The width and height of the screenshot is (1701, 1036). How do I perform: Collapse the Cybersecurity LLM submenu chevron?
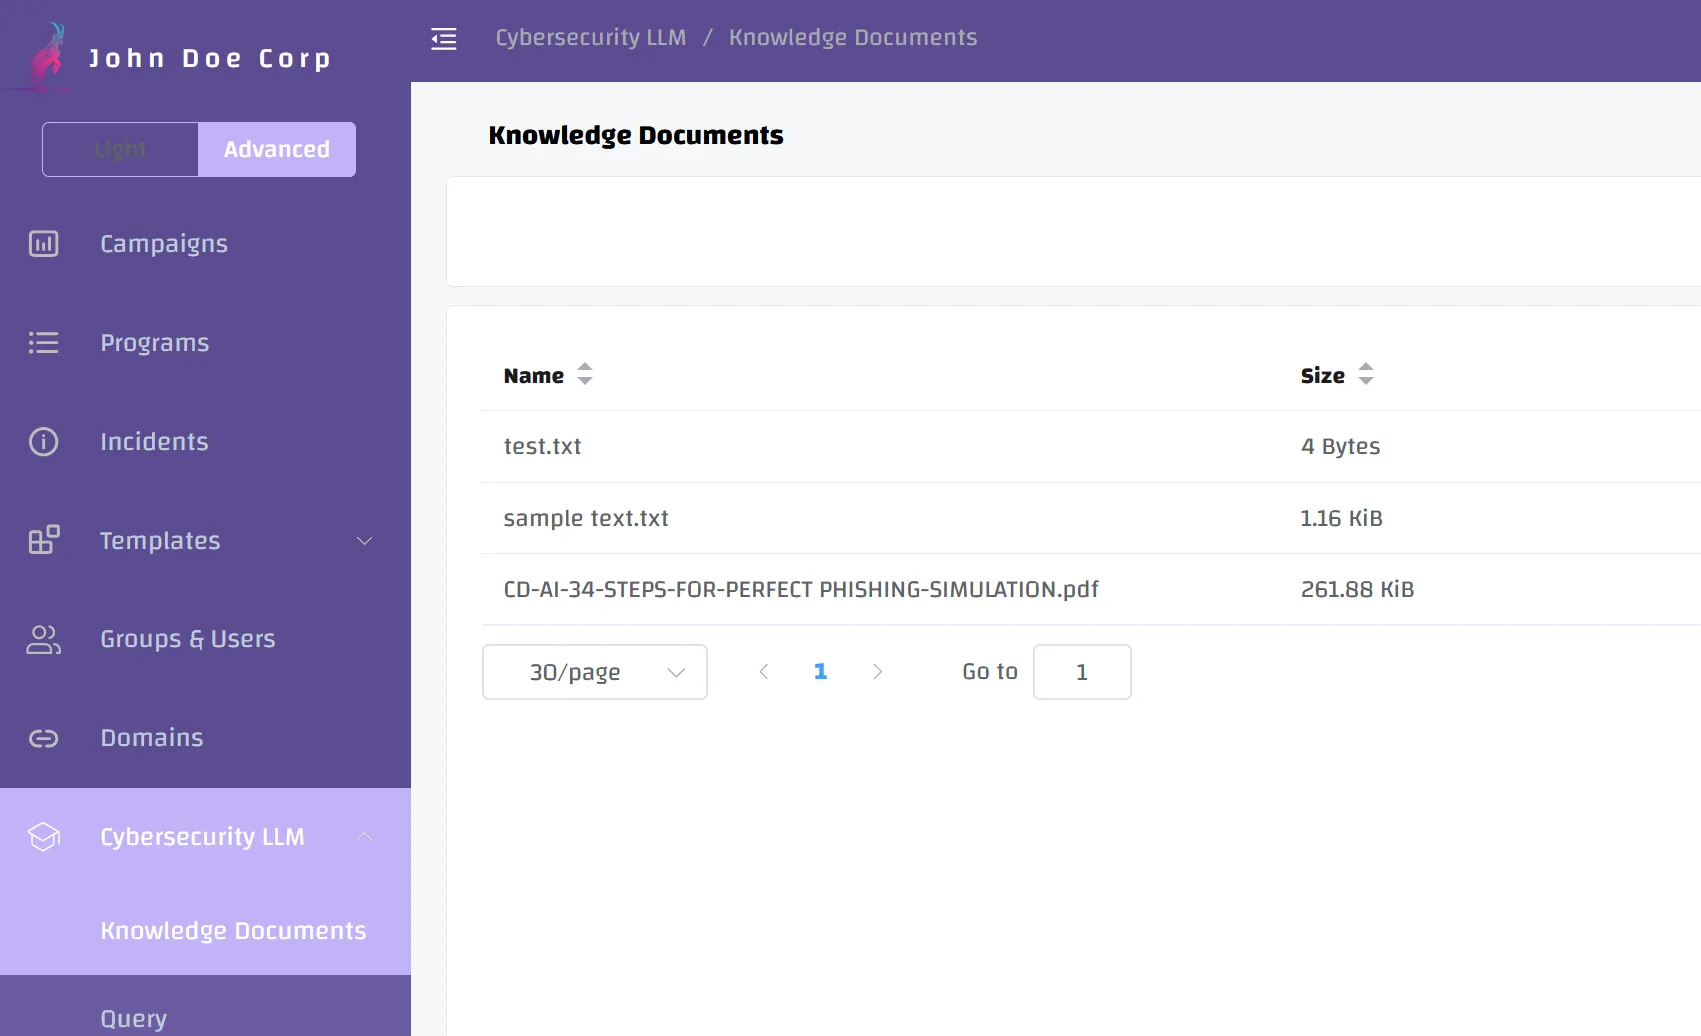pyautogui.click(x=365, y=836)
